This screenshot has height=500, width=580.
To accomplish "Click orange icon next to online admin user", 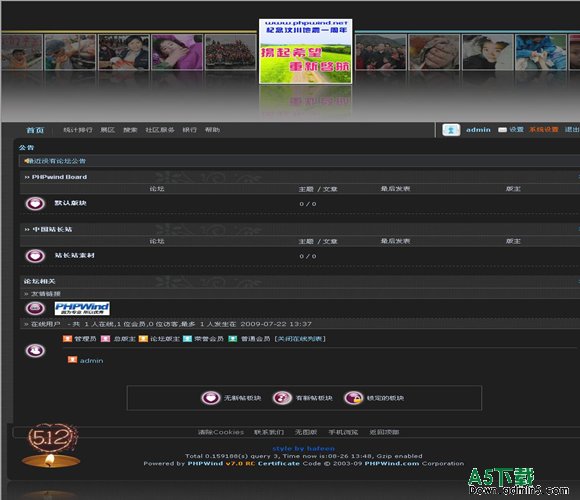I will click(72, 360).
